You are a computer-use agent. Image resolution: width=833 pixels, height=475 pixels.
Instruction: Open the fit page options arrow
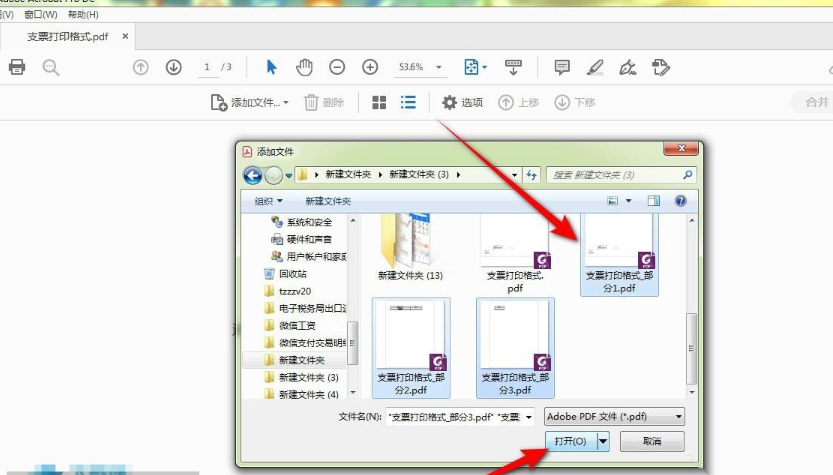(484, 67)
